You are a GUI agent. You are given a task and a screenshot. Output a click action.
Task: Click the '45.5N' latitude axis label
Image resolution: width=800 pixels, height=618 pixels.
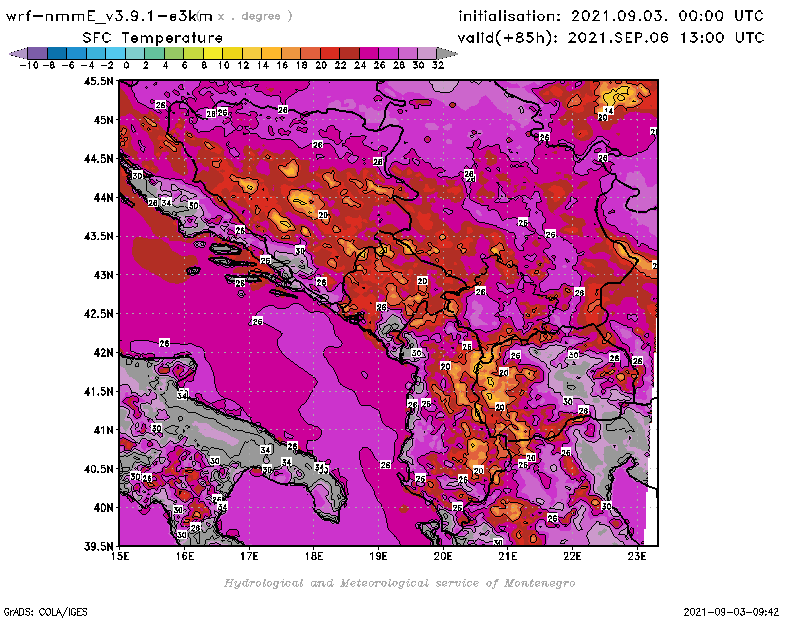point(99,81)
